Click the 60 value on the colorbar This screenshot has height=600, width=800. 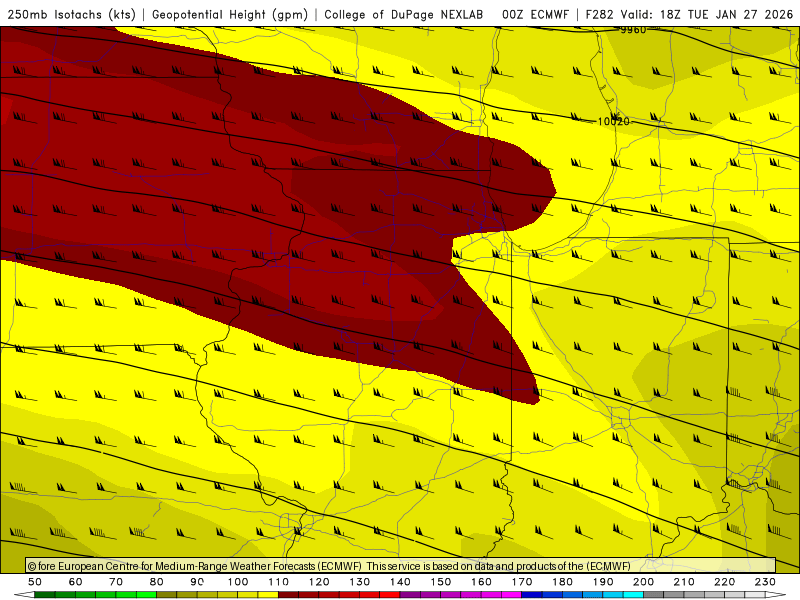click(75, 582)
